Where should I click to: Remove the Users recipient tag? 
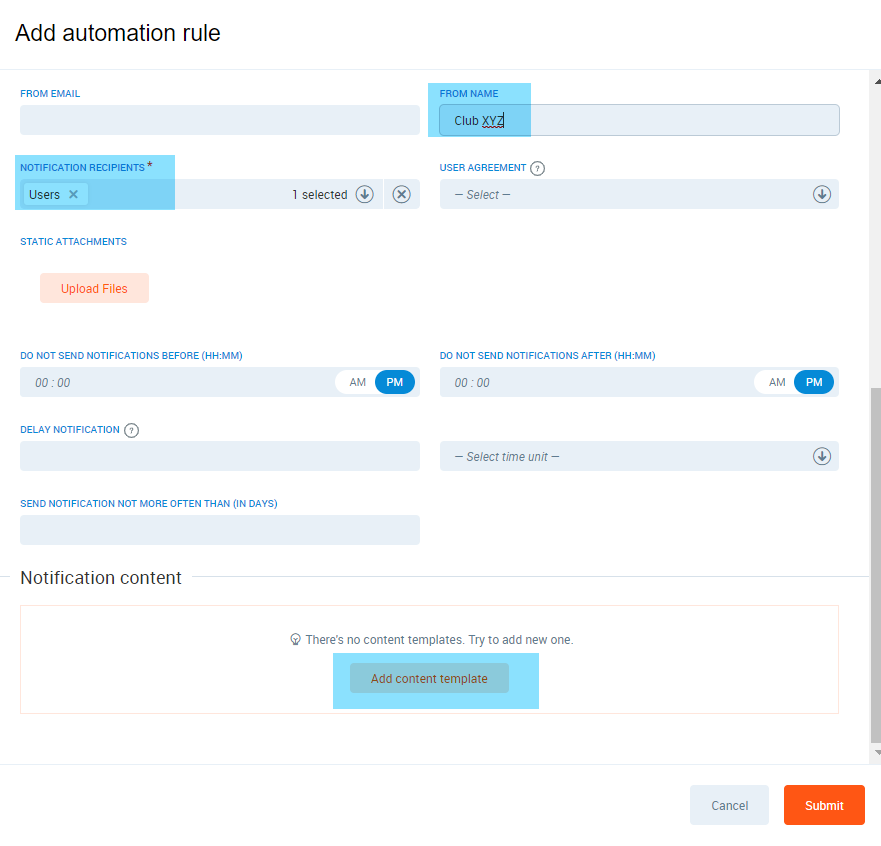click(73, 195)
